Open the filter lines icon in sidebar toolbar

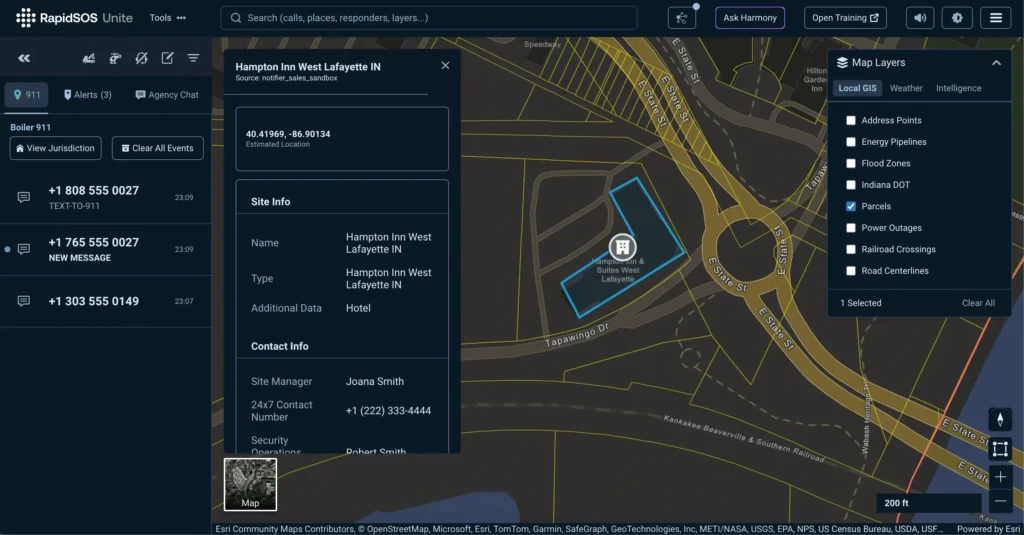click(193, 58)
